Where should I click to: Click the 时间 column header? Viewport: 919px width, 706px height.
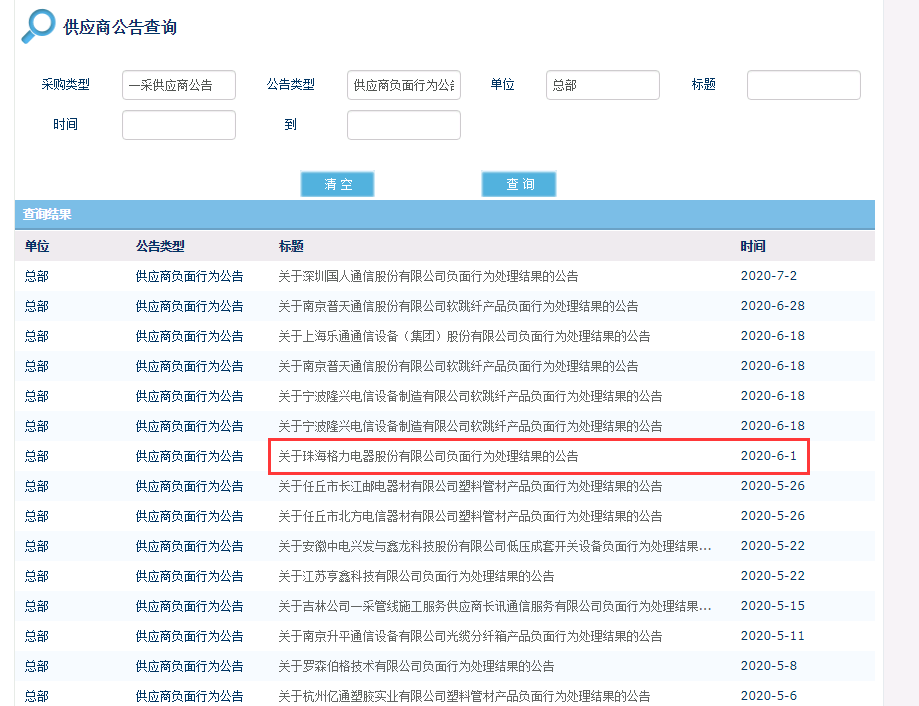753,246
